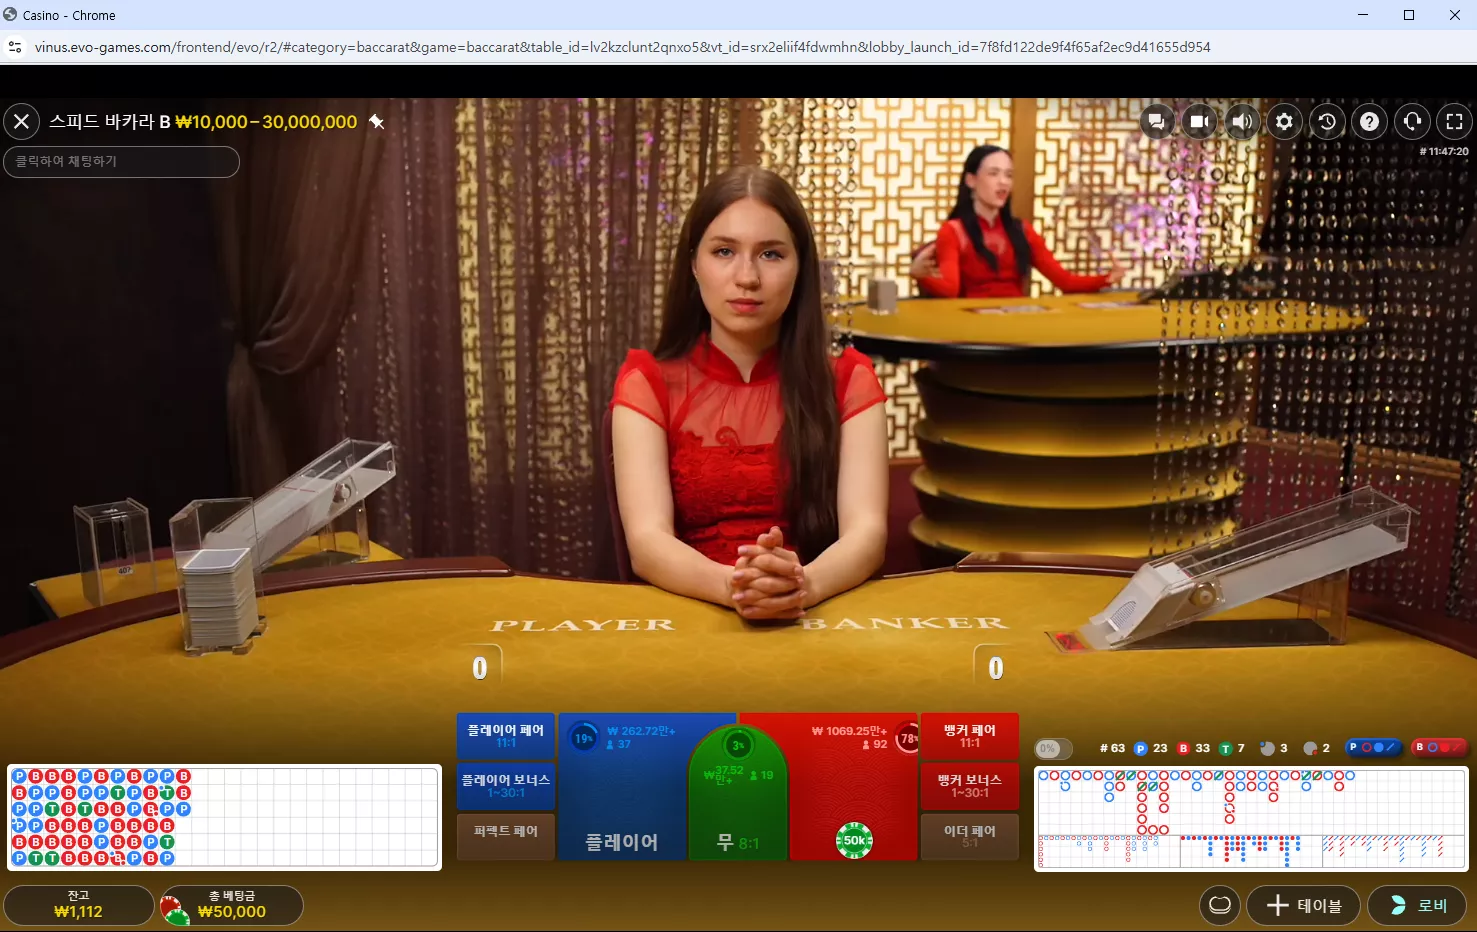
Task: Click the browser URL address bar
Action: (x=622, y=47)
